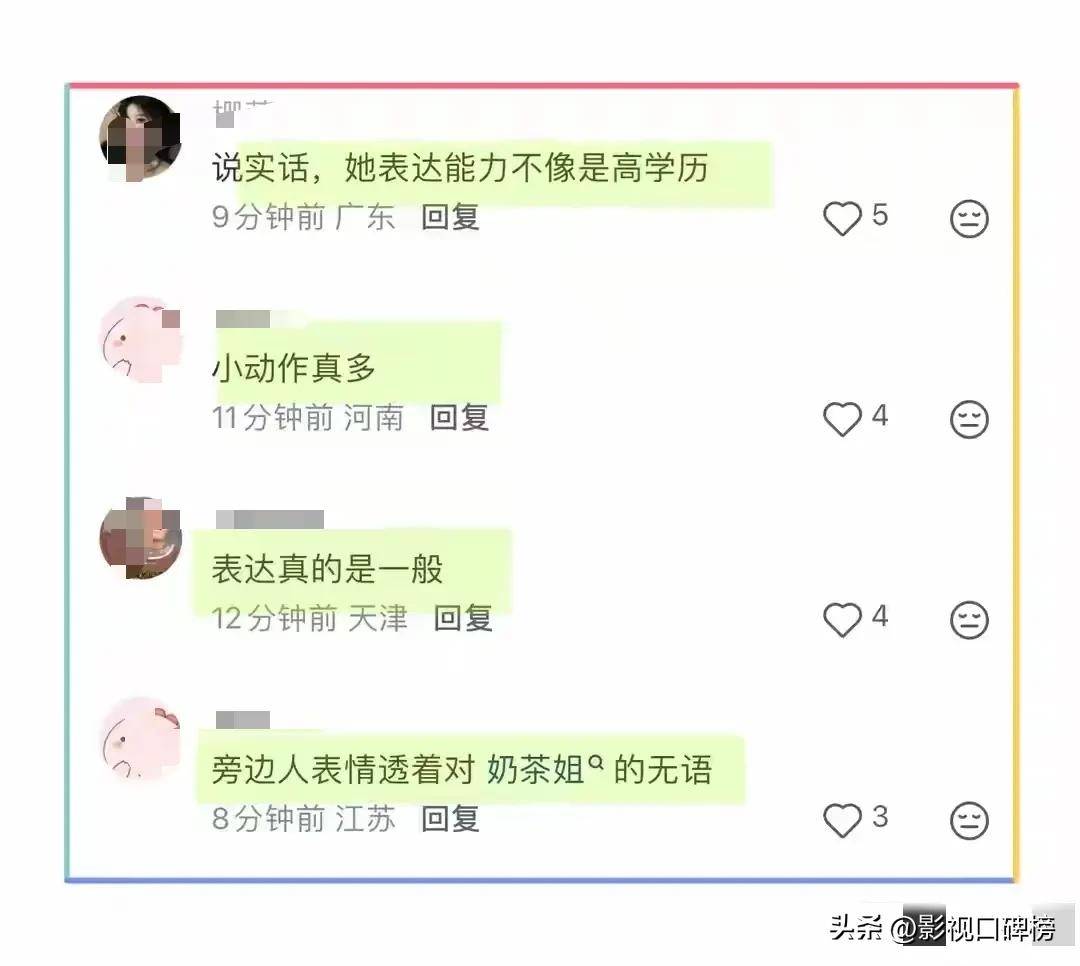Reply to the 9分钟前 广东 comment
Screen dimensions: 1080x966
coord(450,217)
